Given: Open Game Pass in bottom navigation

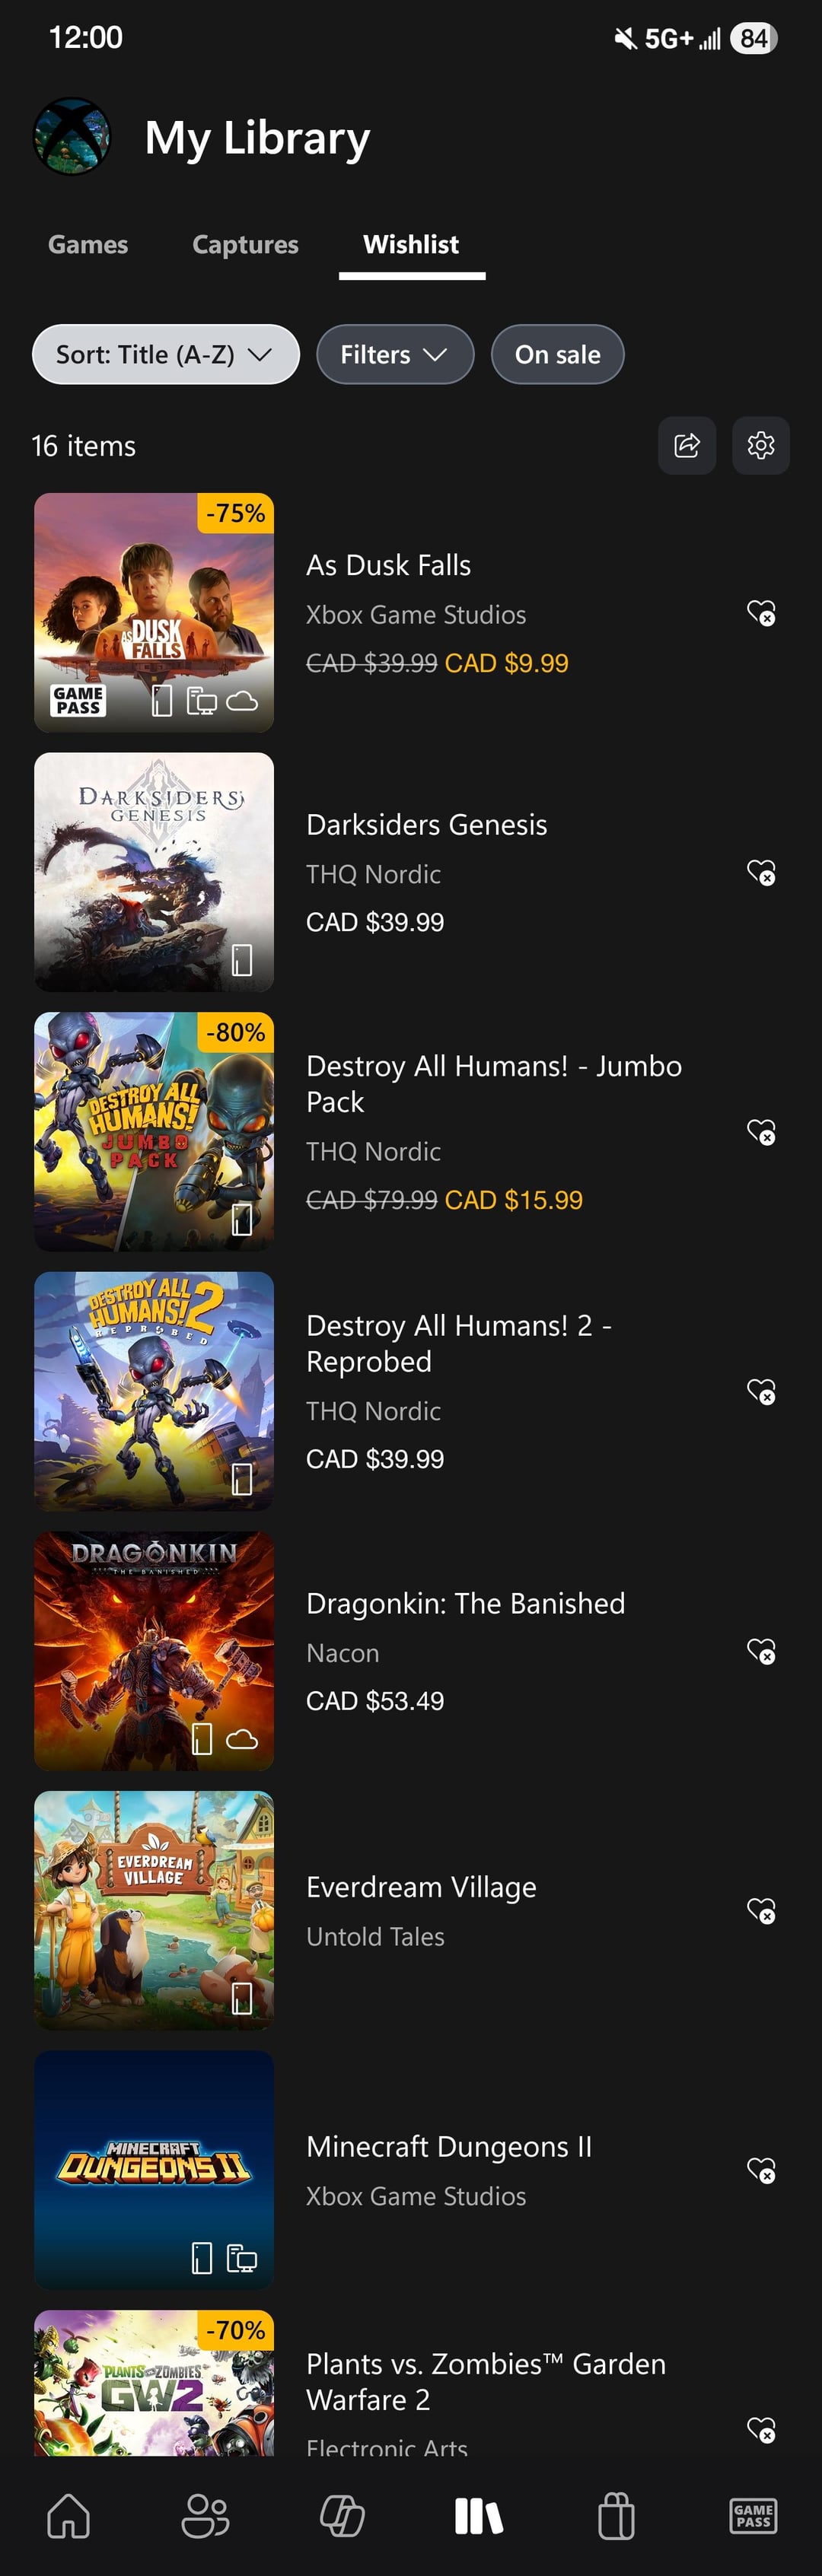Looking at the screenshot, I should (x=753, y=2515).
